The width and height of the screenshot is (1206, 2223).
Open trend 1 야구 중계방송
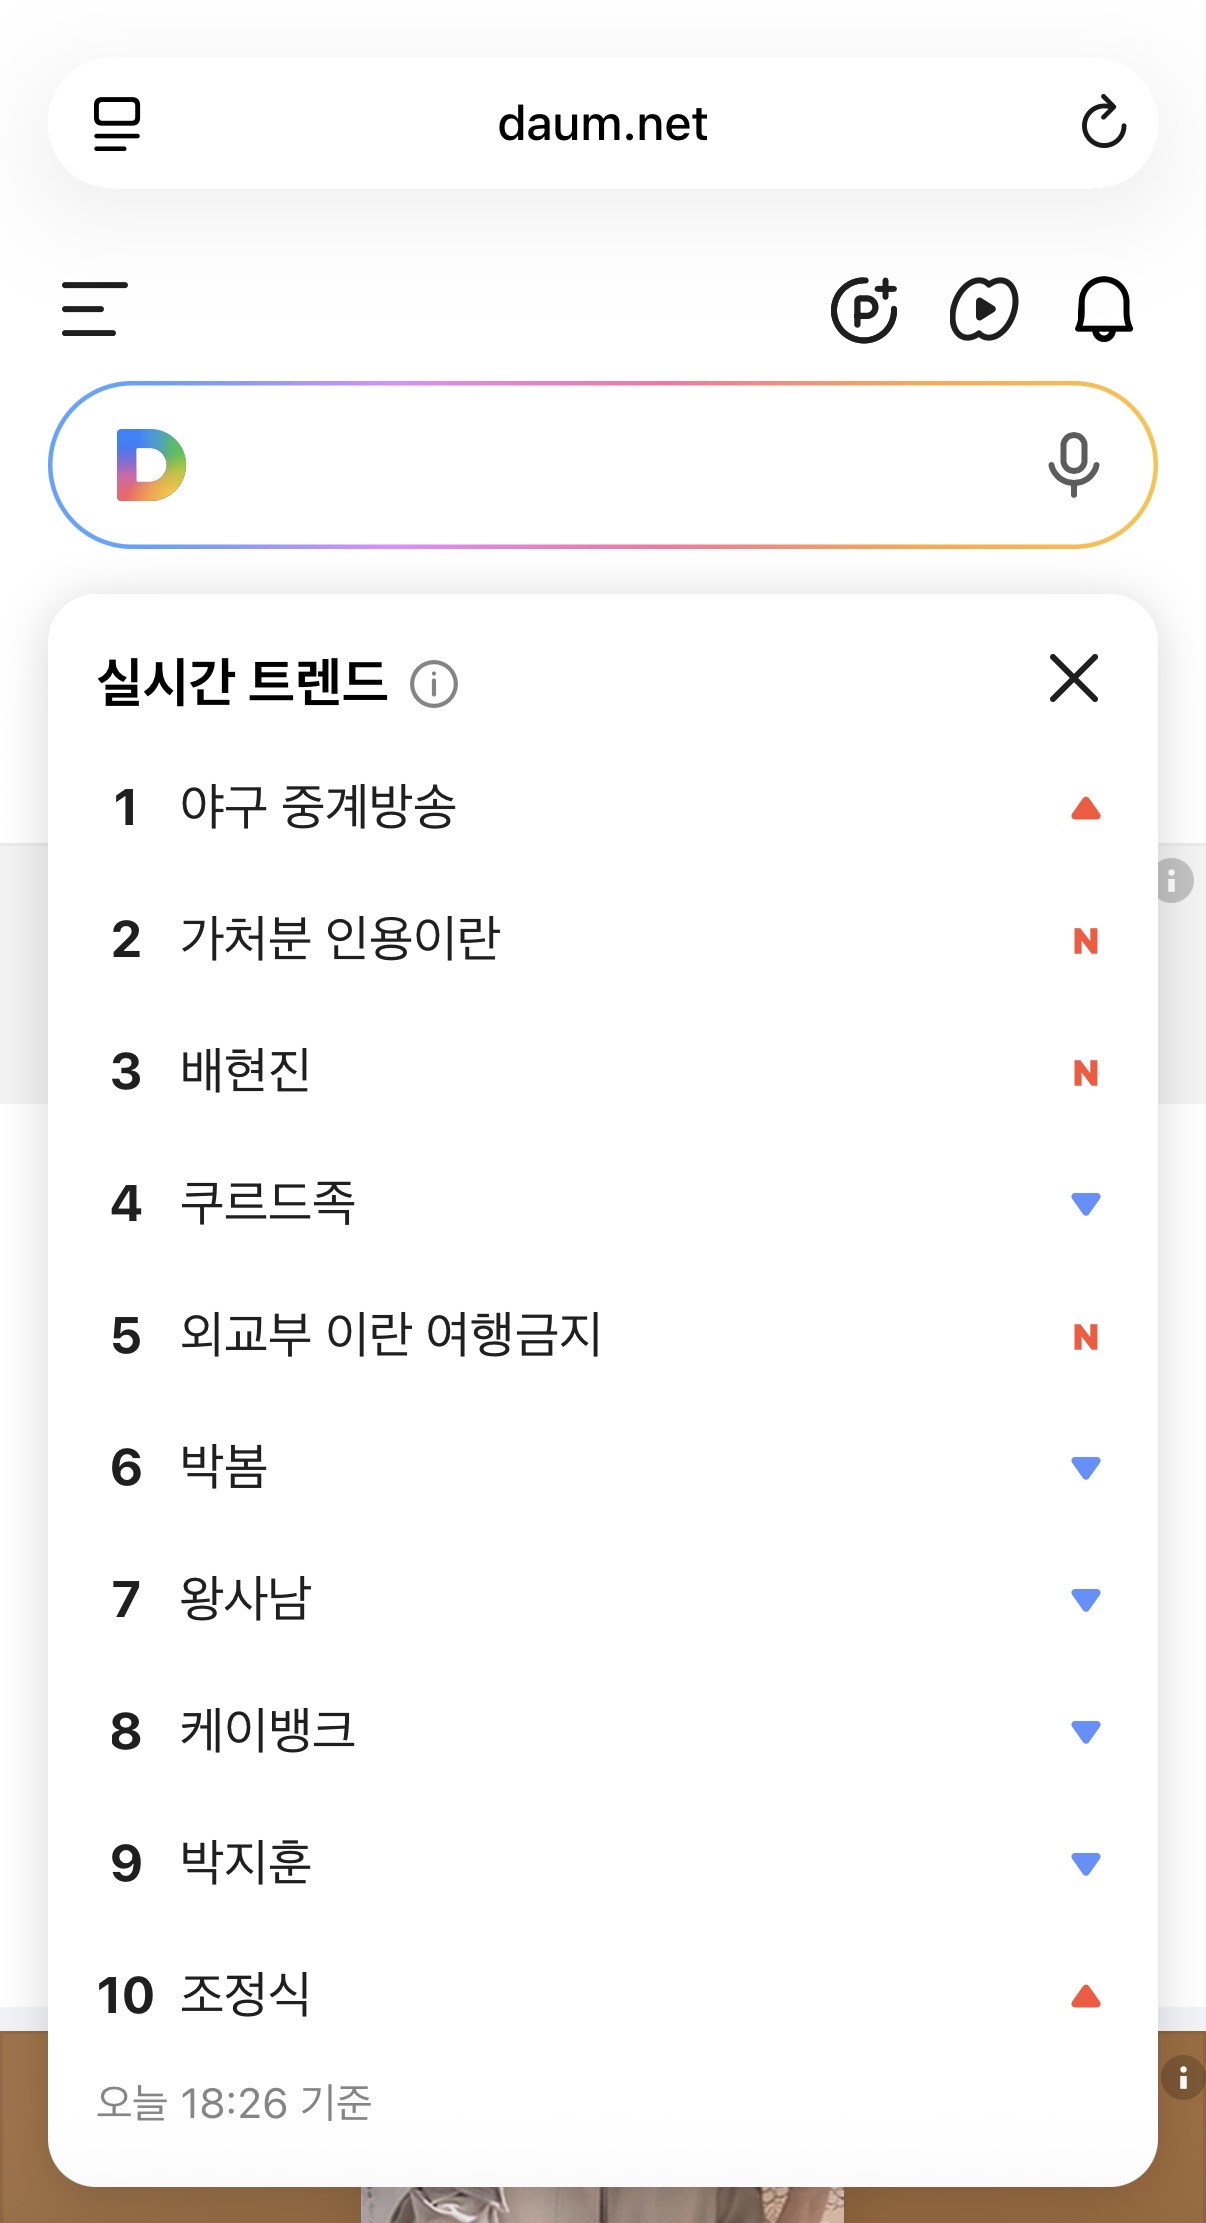(318, 807)
